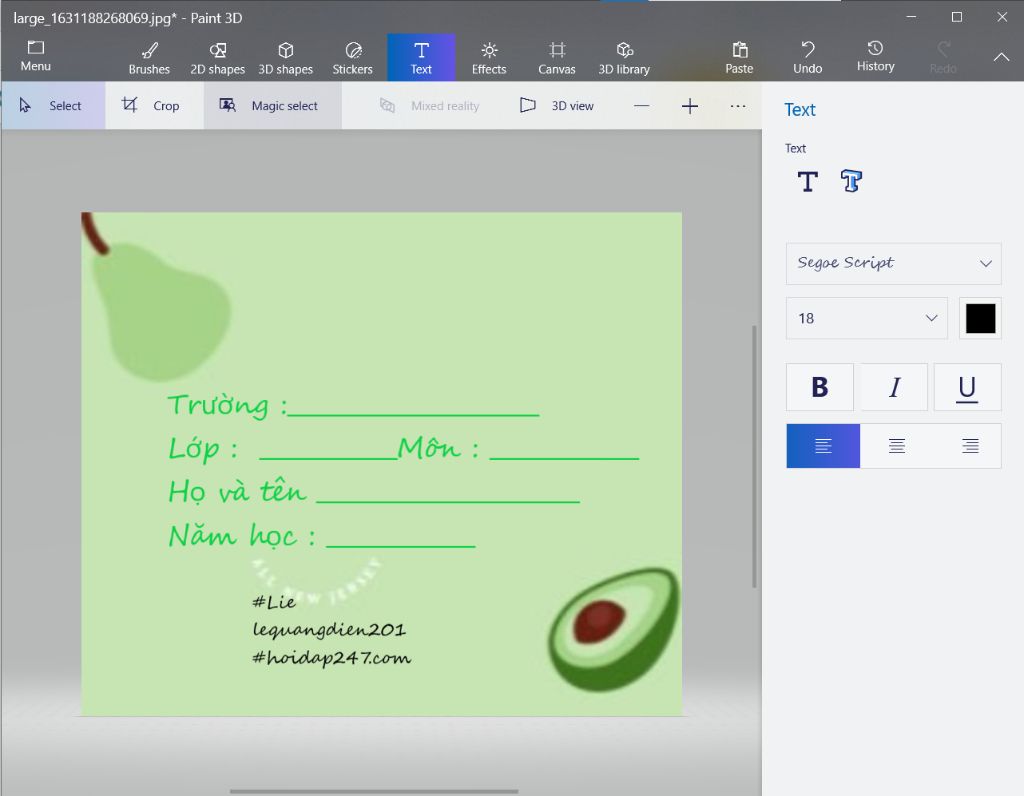Image resolution: width=1024 pixels, height=796 pixels.
Task: Maximize the Paint 3D window
Action: tap(957, 17)
